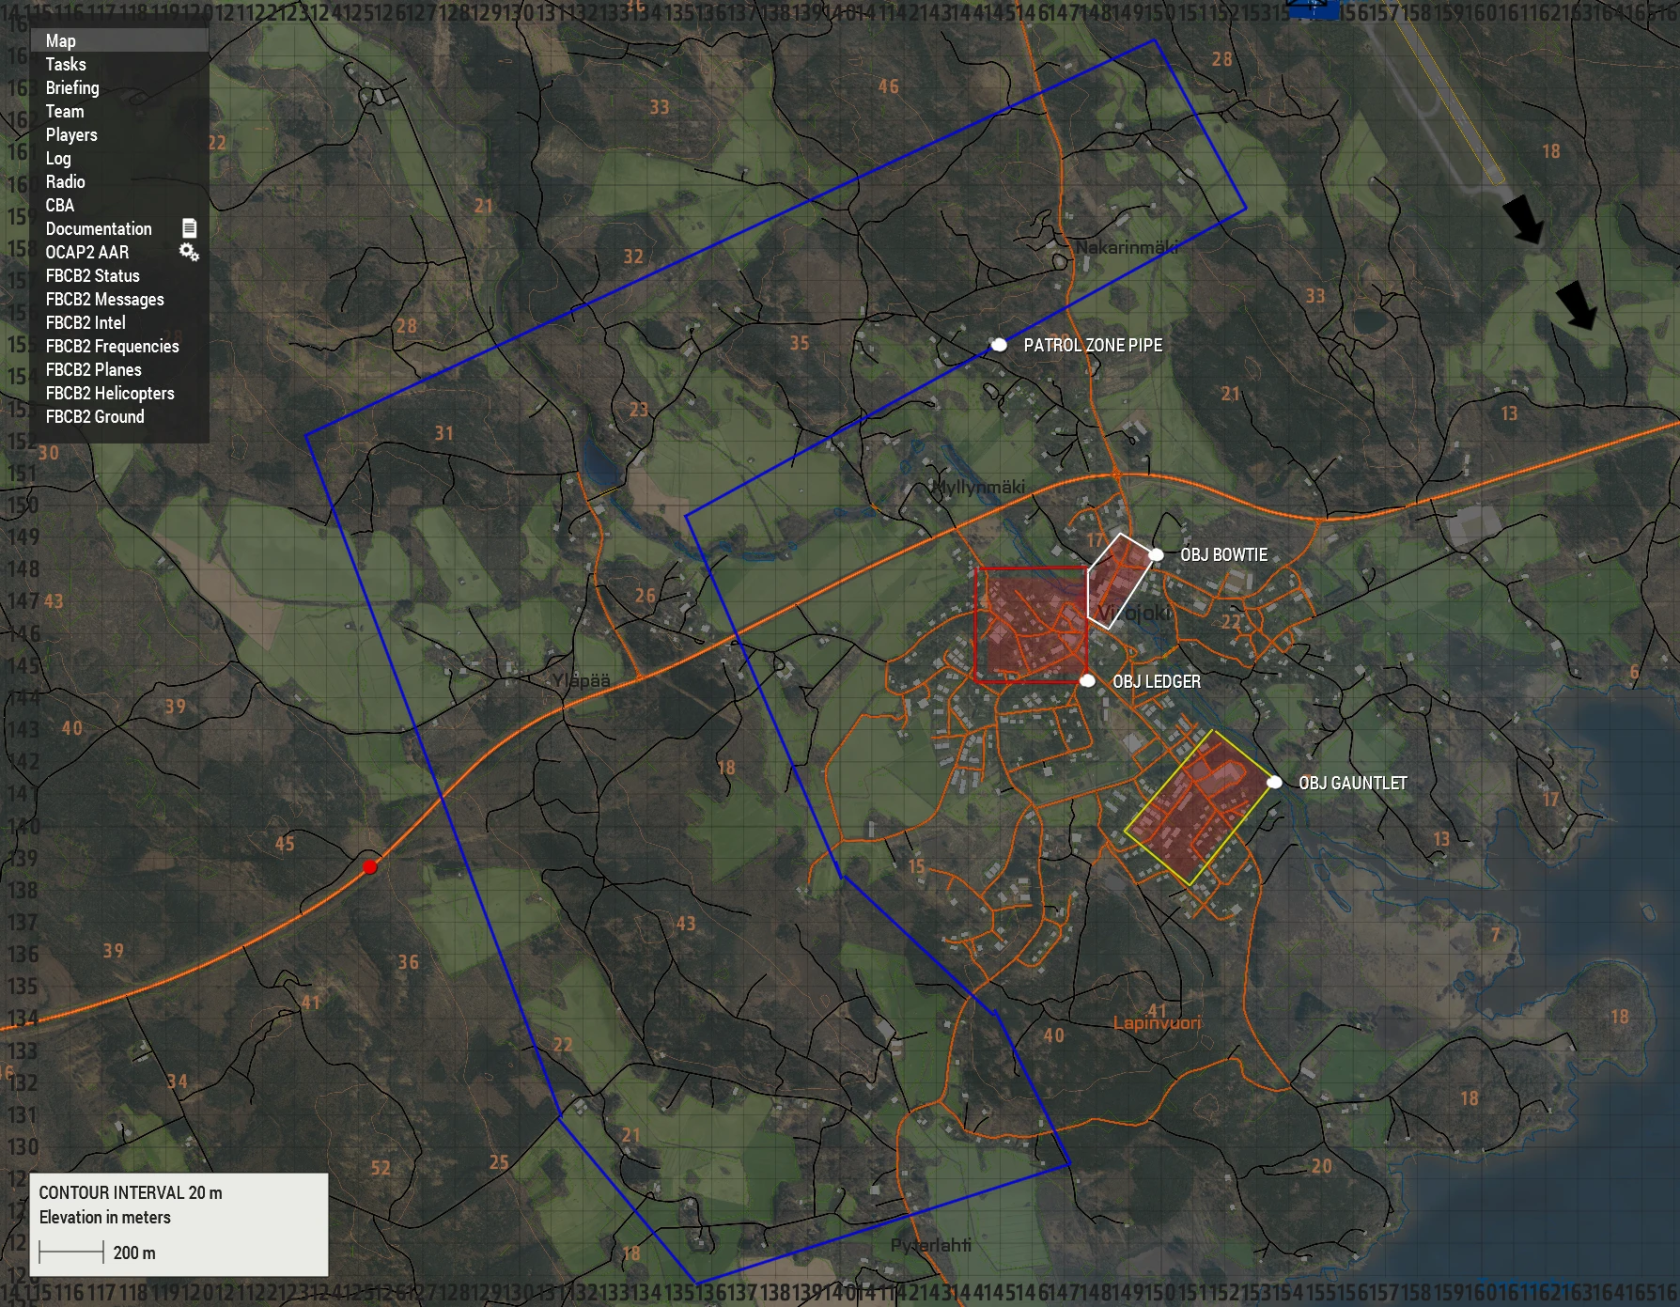The image size is (1680, 1307).
Task: Open the Radio menu entry
Action: 65,182
